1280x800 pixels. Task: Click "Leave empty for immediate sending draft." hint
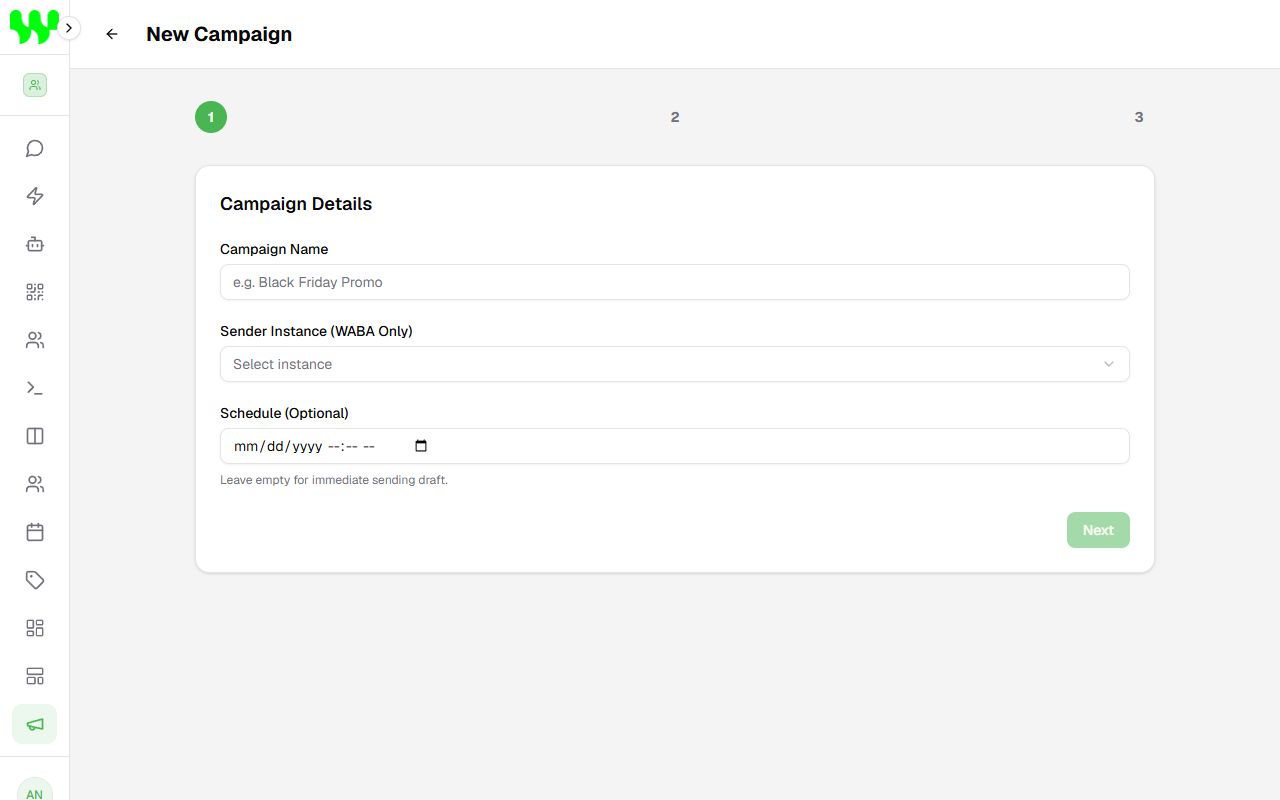(x=334, y=480)
